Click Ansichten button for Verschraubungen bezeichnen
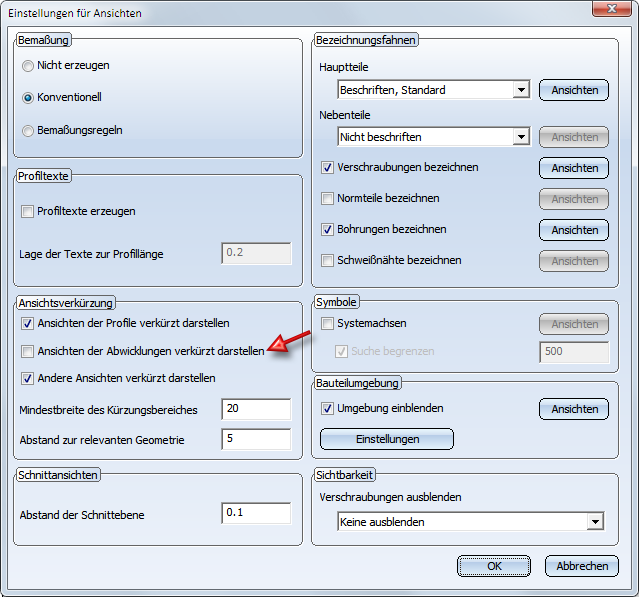This screenshot has width=639, height=597. click(574, 168)
